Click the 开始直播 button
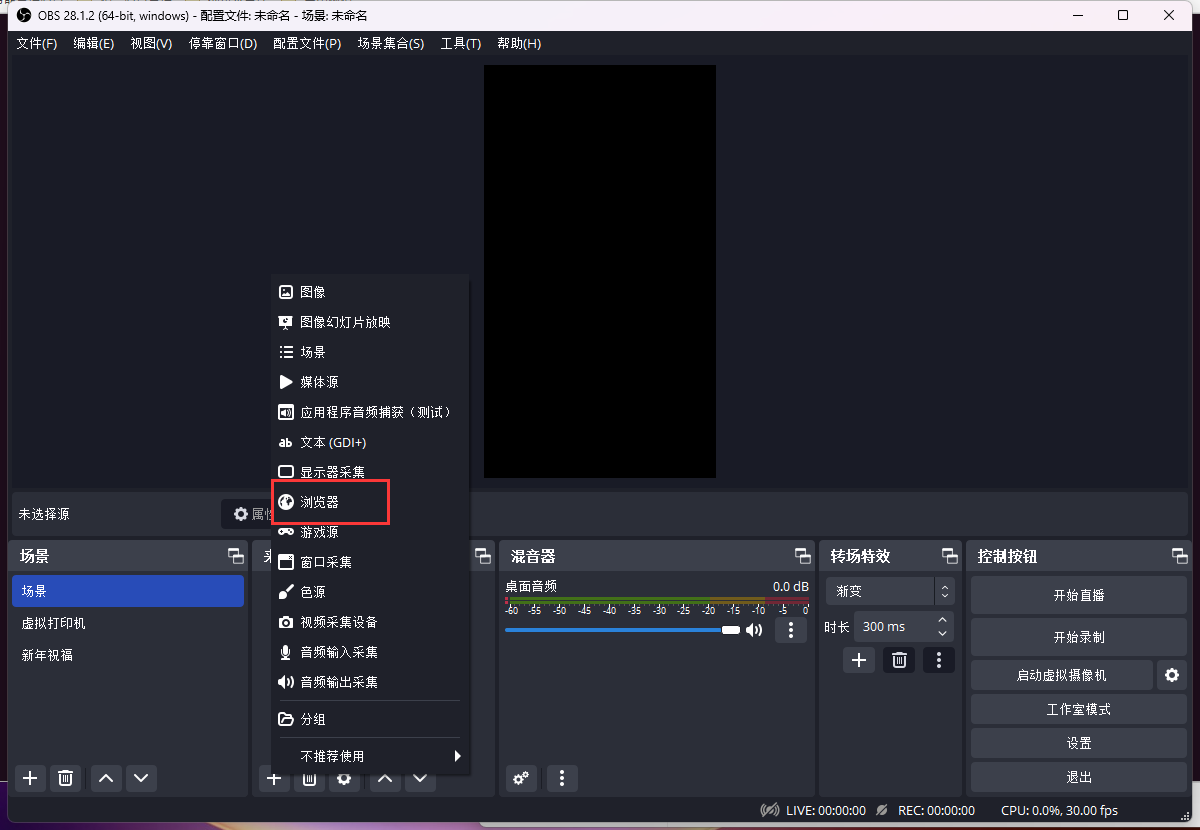The width and height of the screenshot is (1200, 830). pyautogui.click(x=1078, y=595)
